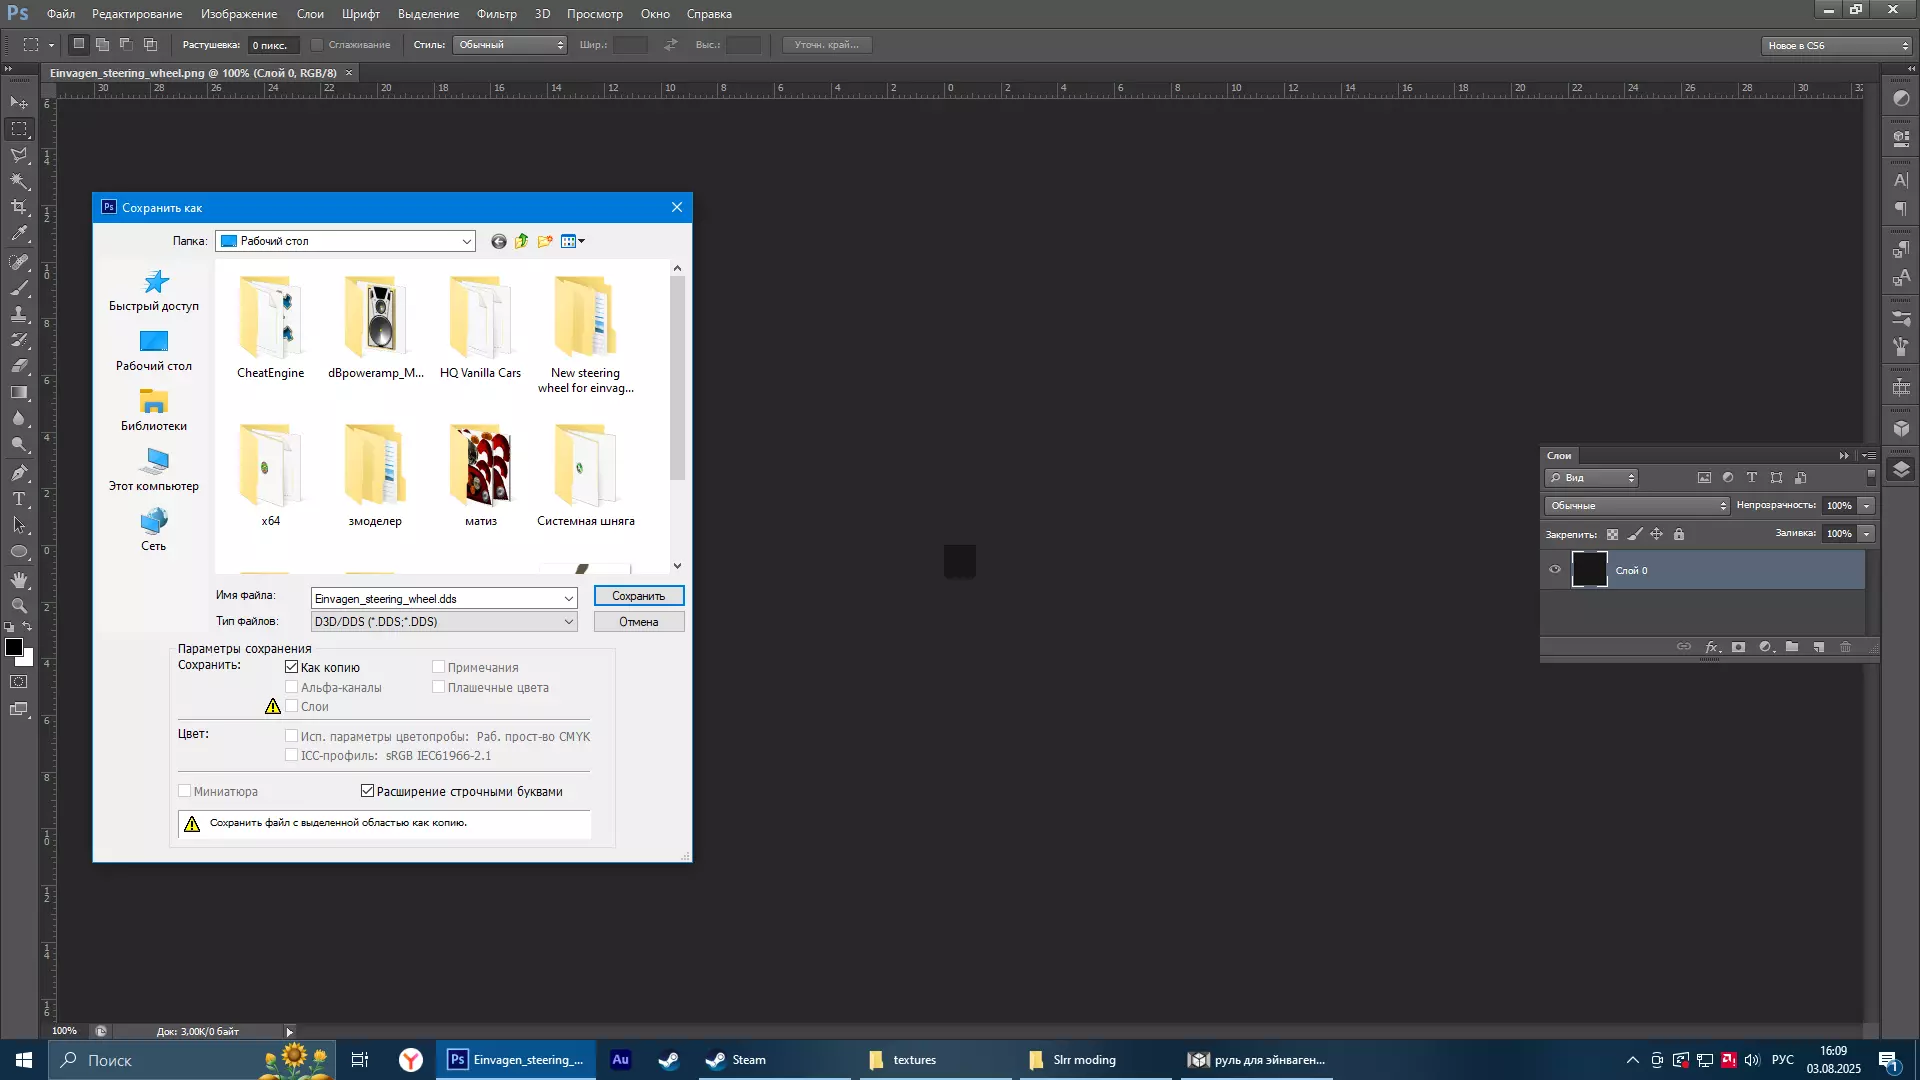Screen dimensions: 1920x1080
Task: Click the foreground color swatch
Action: 13,647
